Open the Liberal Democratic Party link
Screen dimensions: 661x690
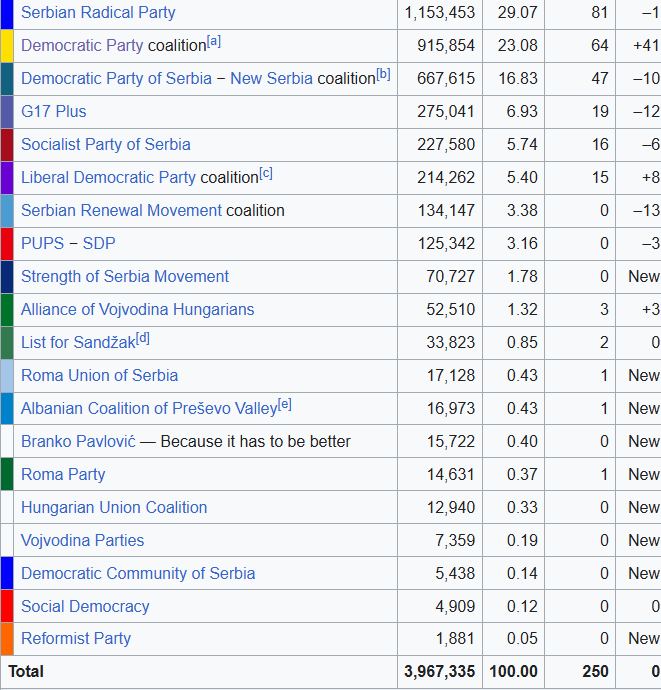[x=108, y=178]
